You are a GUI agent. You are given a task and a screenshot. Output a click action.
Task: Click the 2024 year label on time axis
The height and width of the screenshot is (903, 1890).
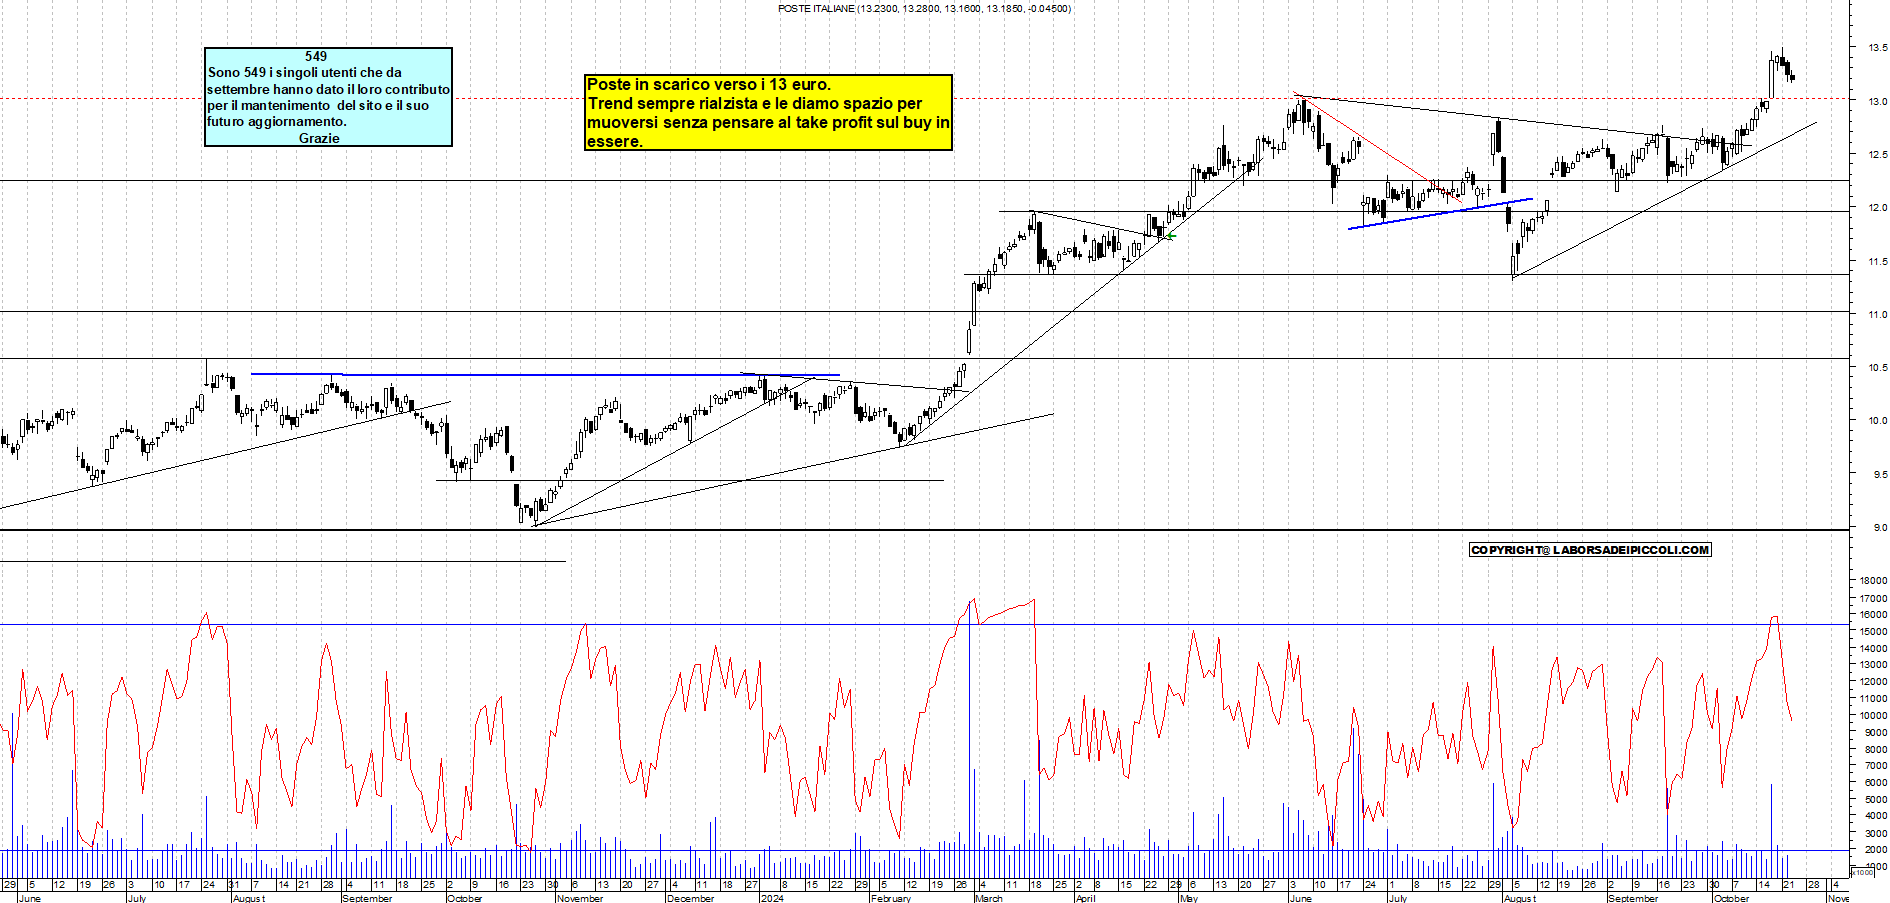coord(772,898)
